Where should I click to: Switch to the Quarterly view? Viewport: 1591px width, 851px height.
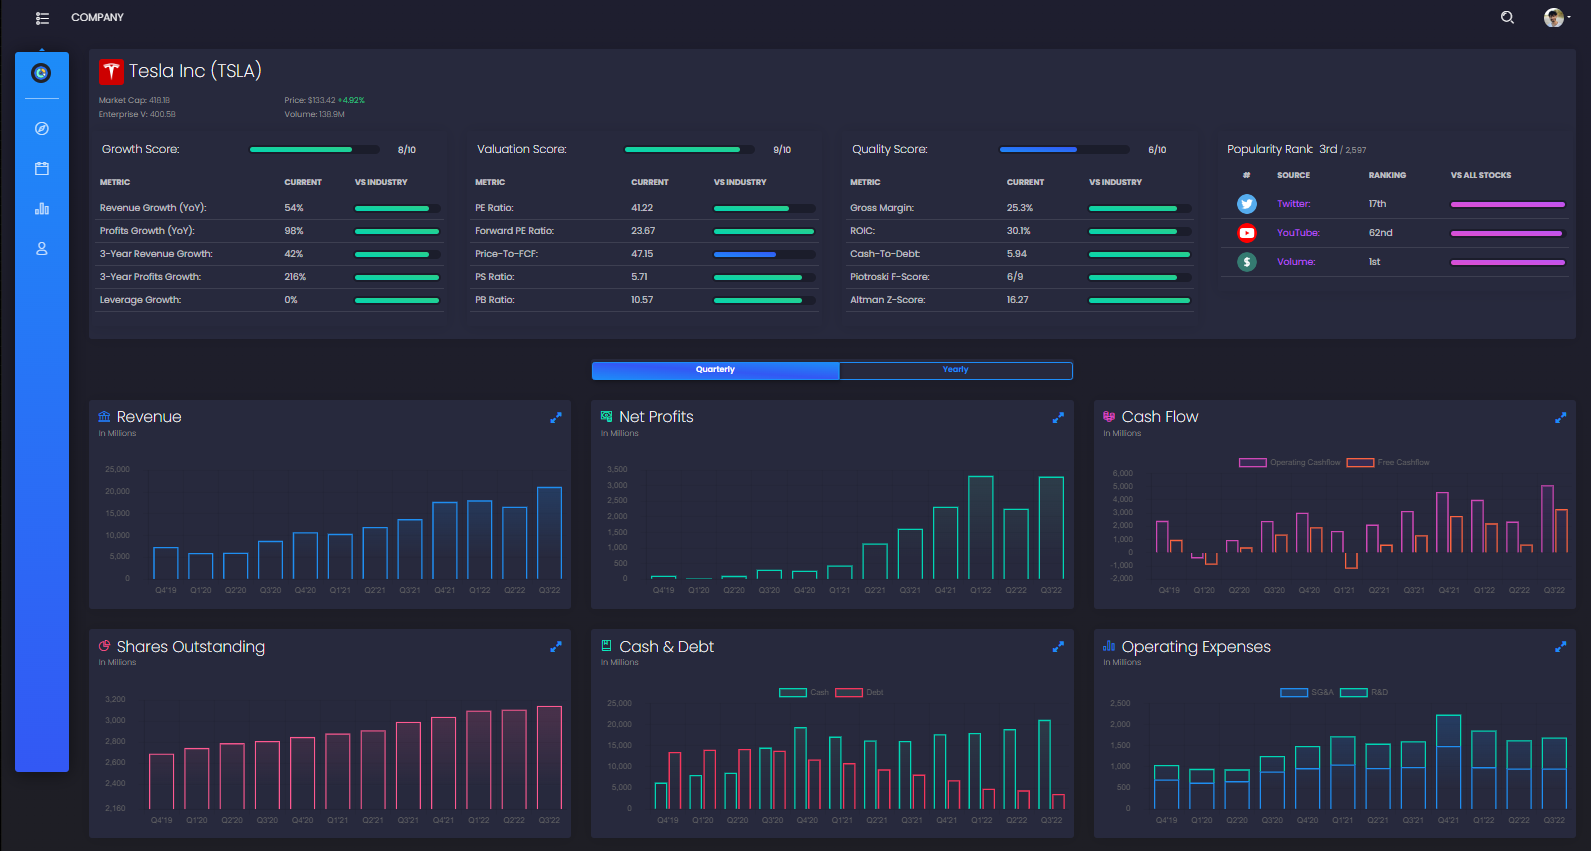715,370
